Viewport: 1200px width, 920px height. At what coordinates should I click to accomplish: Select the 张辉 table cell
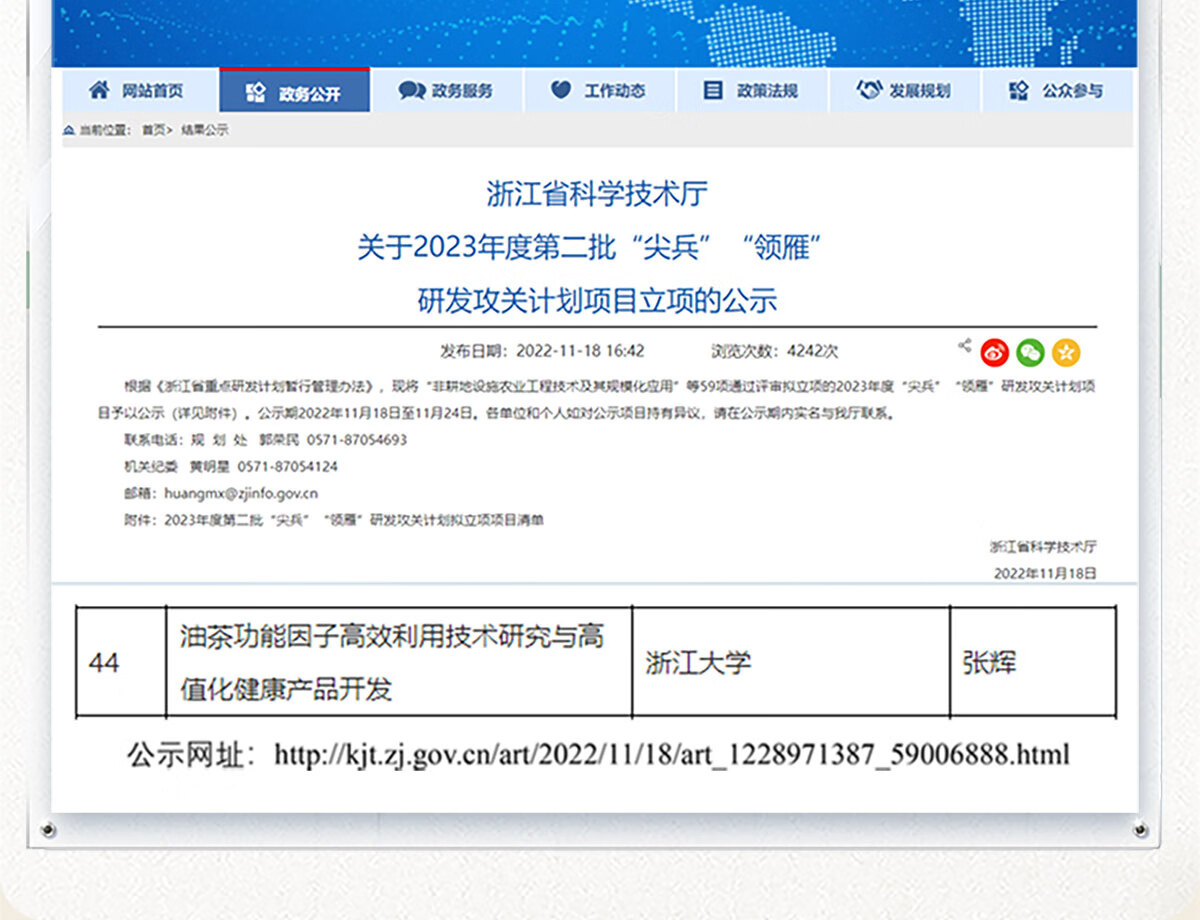click(989, 663)
